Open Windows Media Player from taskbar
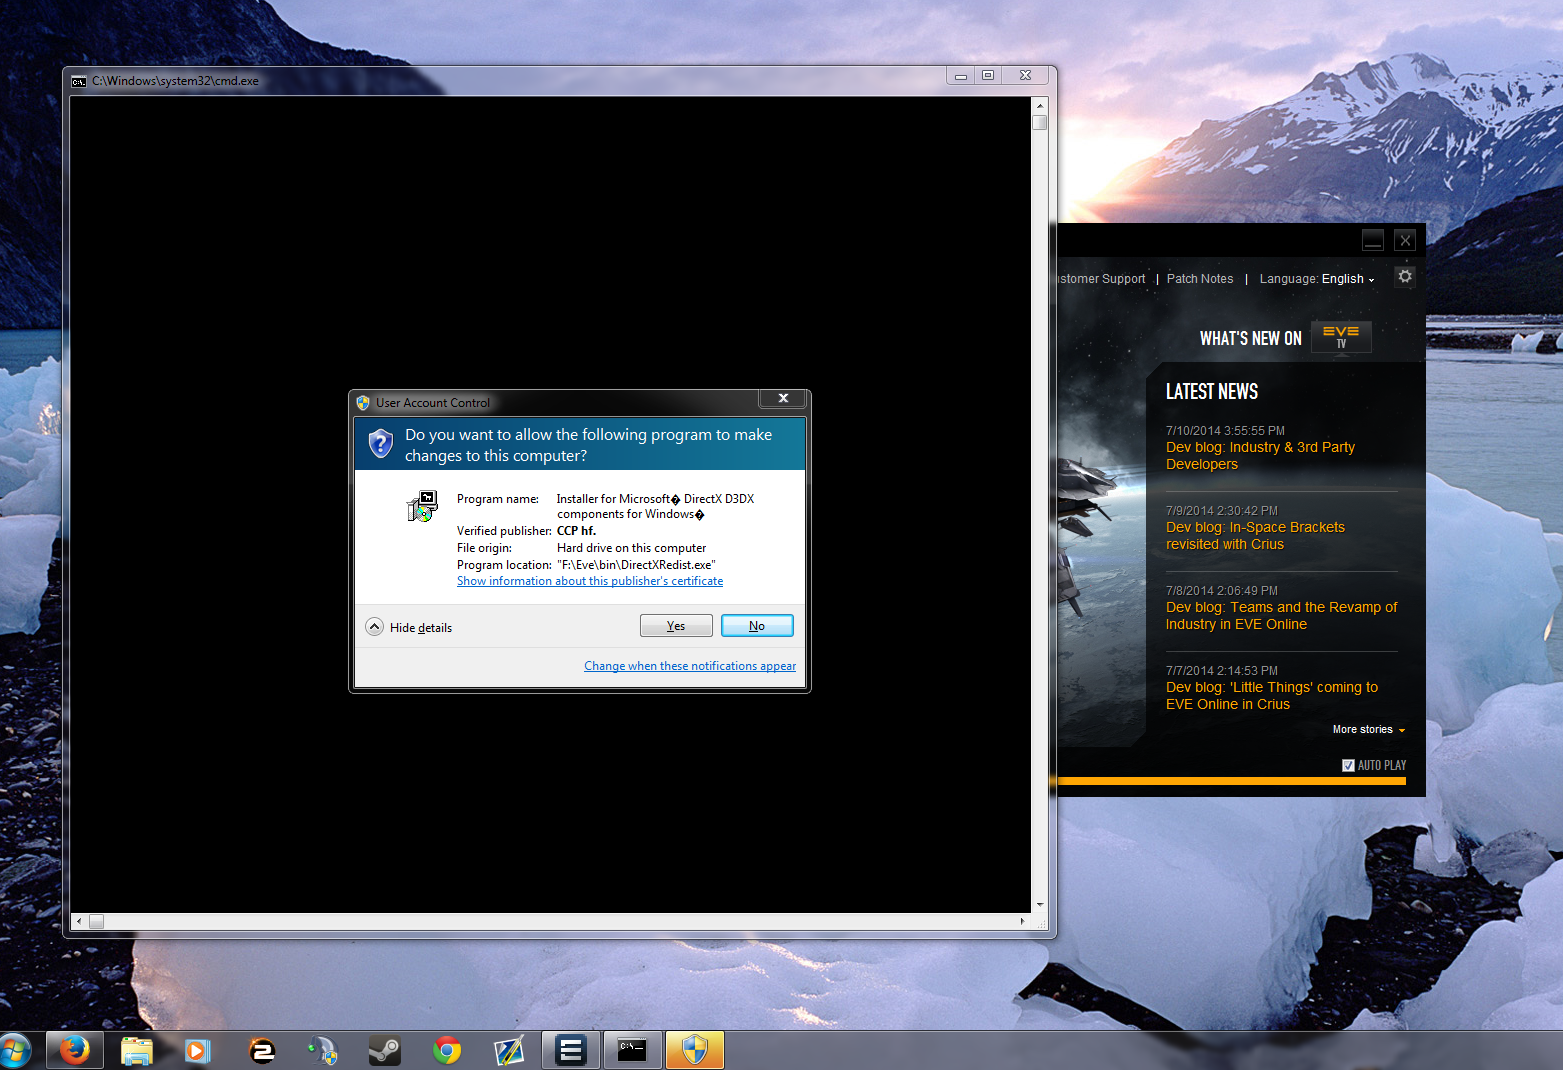The width and height of the screenshot is (1563, 1070). (x=197, y=1051)
